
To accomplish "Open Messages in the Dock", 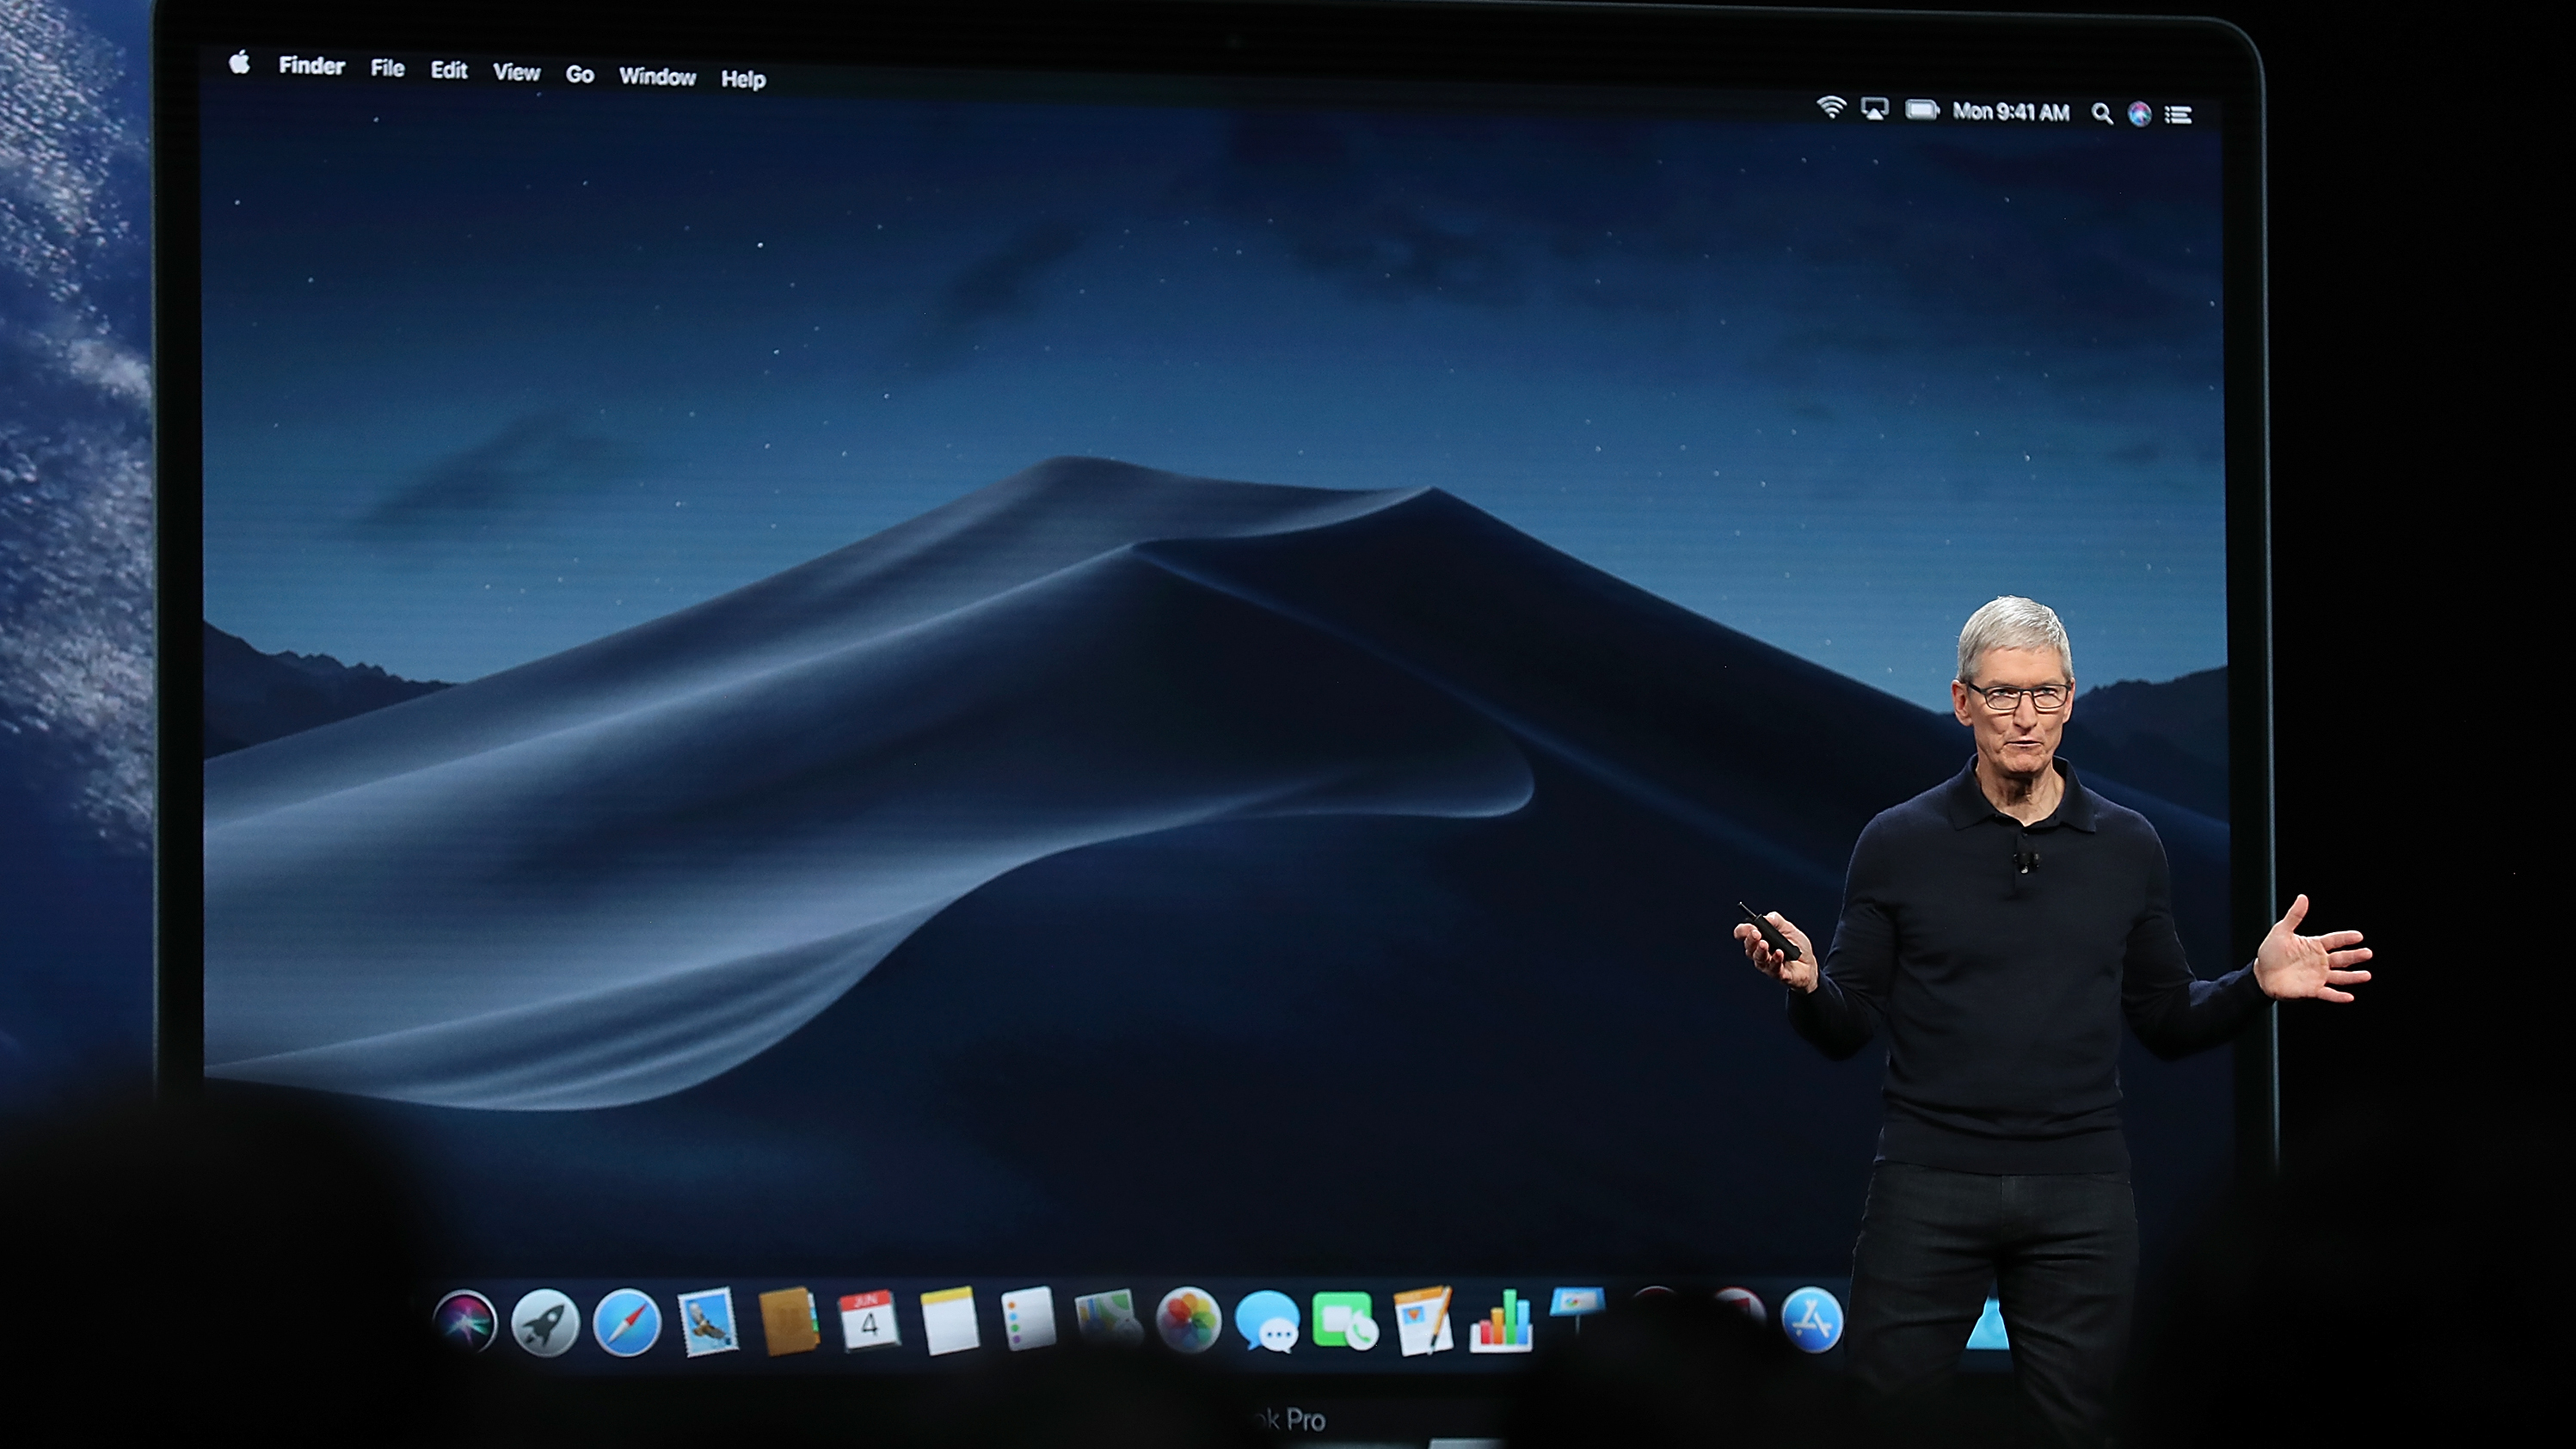I will 1267,1322.
